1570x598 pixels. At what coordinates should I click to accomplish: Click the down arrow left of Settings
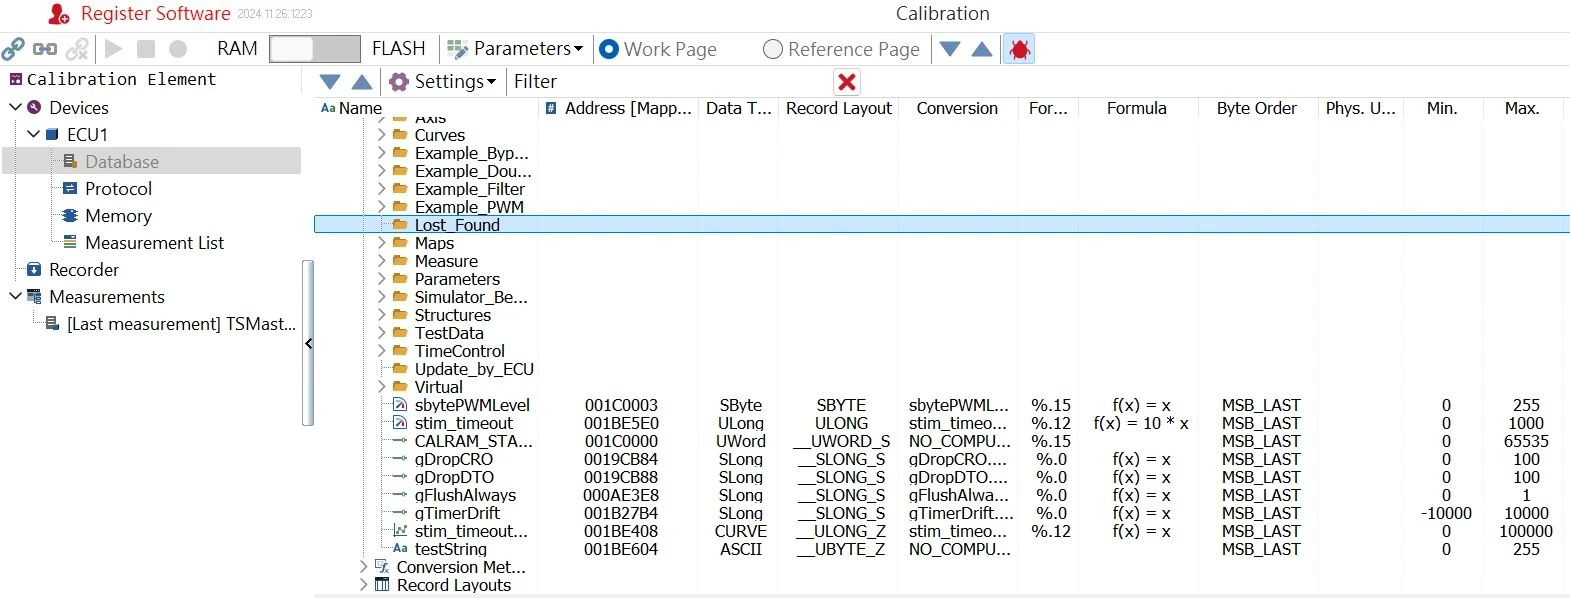click(330, 81)
